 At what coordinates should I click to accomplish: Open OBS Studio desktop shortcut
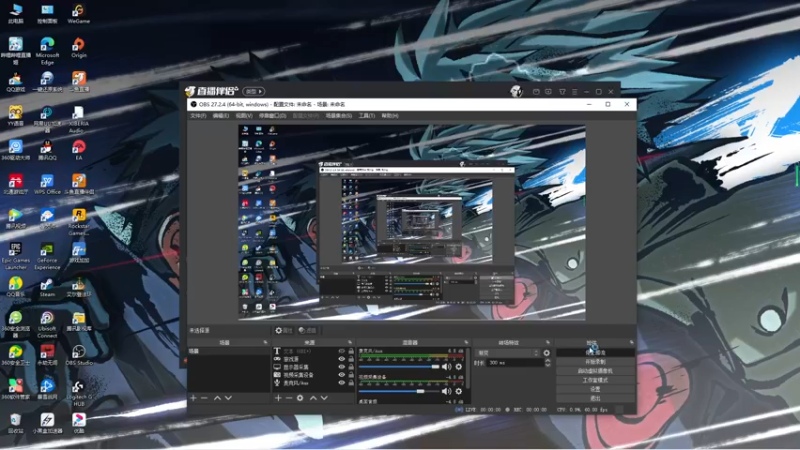point(79,356)
